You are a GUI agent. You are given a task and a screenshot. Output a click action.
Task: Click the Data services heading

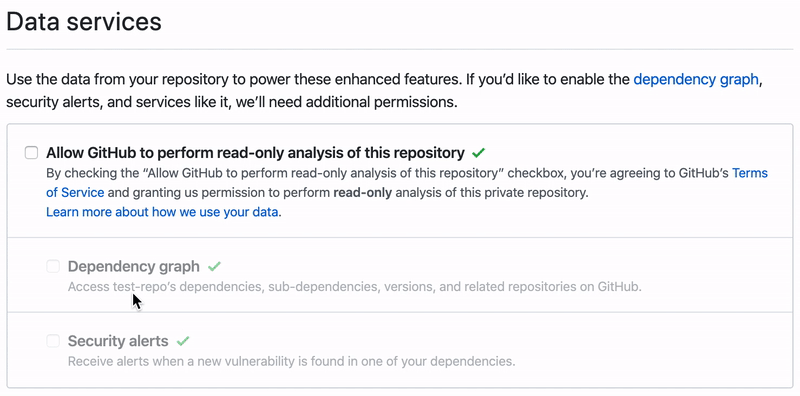(x=84, y=22)
